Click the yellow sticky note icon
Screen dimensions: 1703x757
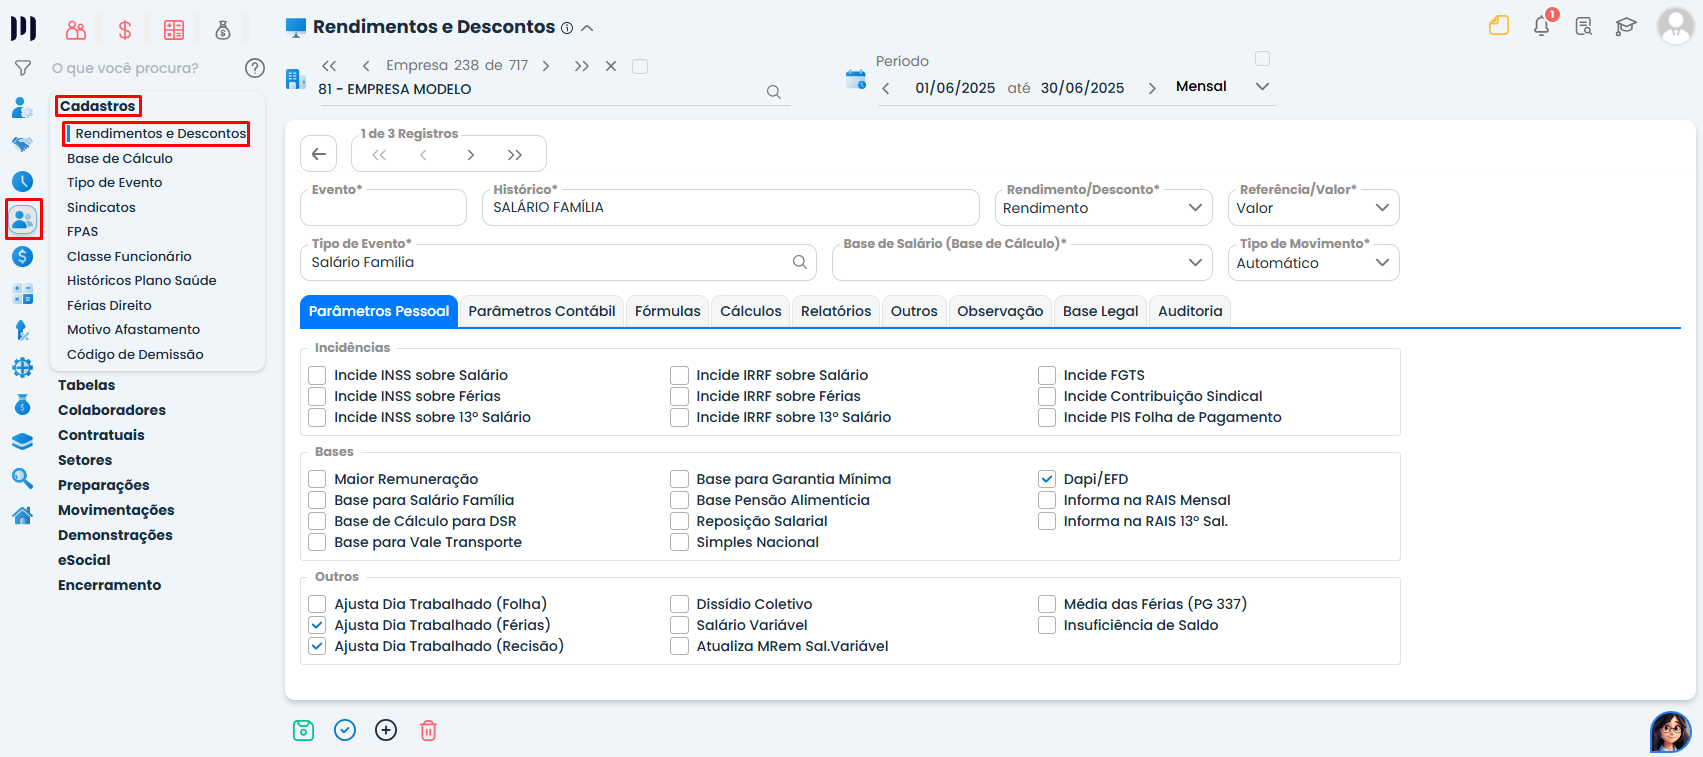tap(1498, 26)
